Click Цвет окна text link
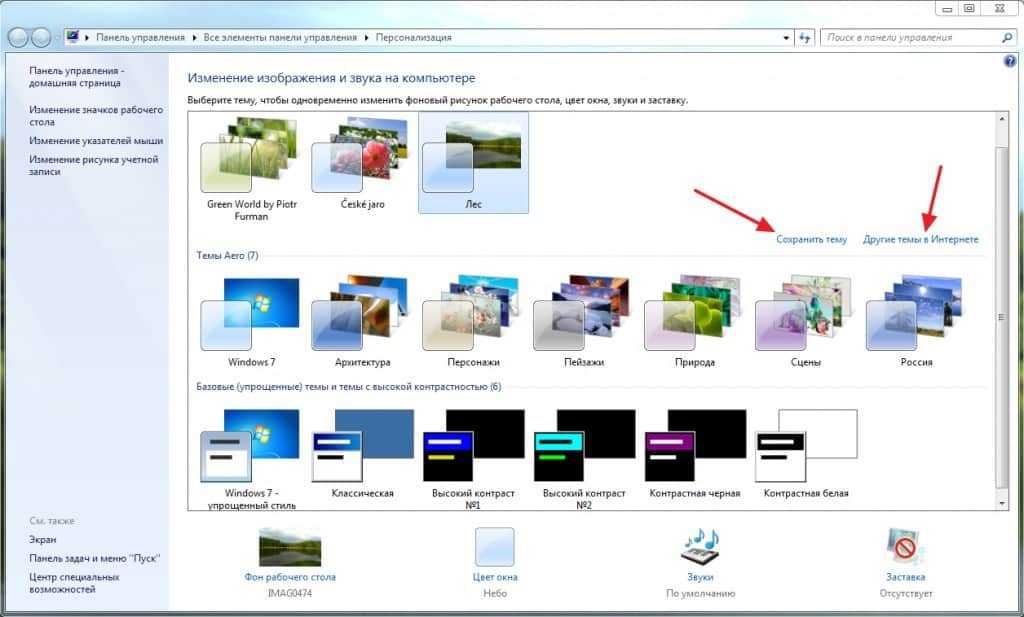 [495, 577]
